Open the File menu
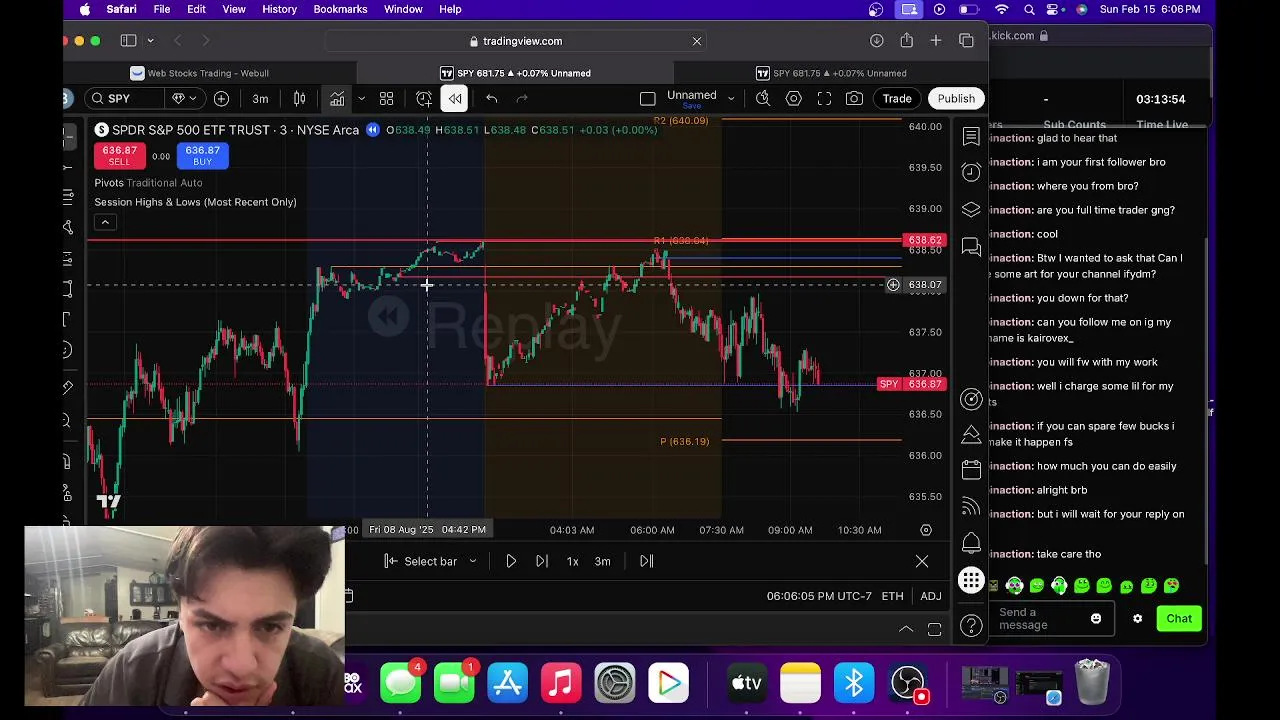The image size is (1280, 720). pyautogui.click(x=161, y=9)
